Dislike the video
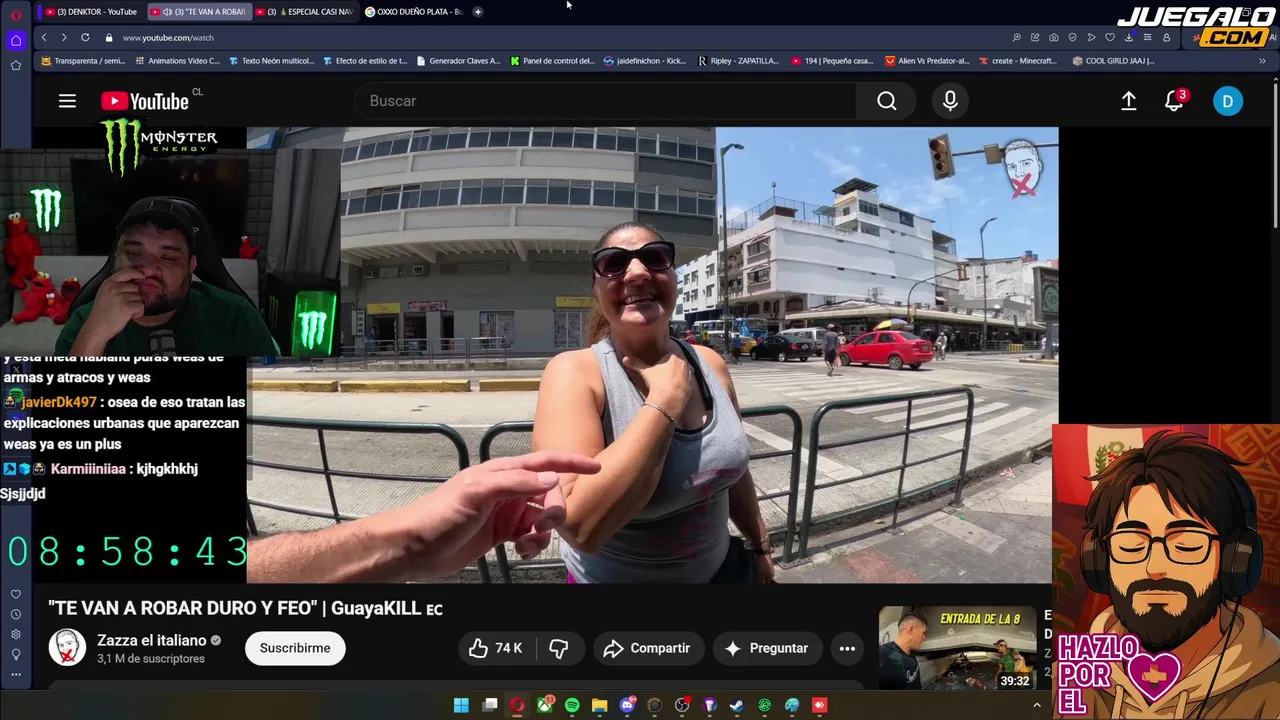 coord(559,648)
